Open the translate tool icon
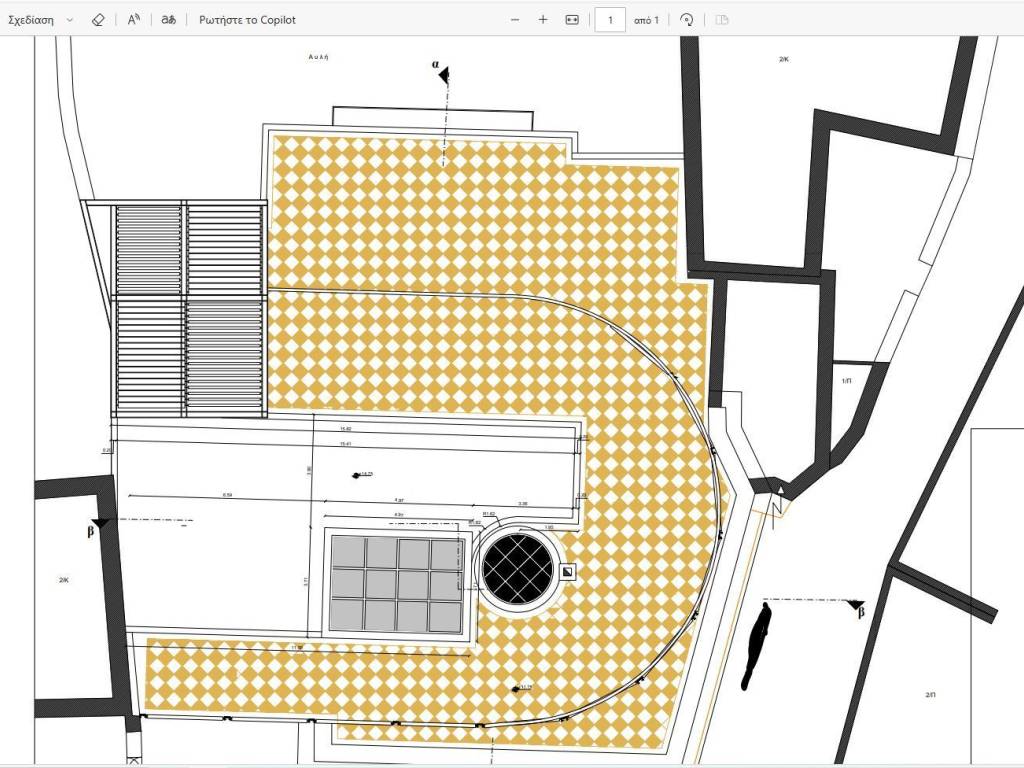Image resolution: width=1024 pixels, height=768 pixels. [x=168, y=19]
